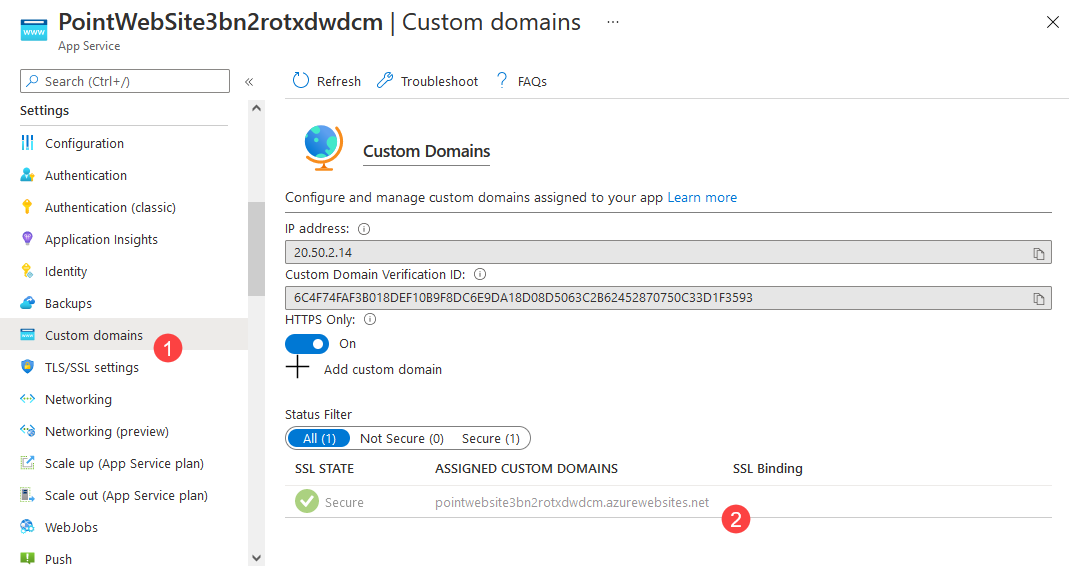The image size is (1072, 566).
Task: Click the Authentication (classic) key icon
Action: (x=27, y=206)
